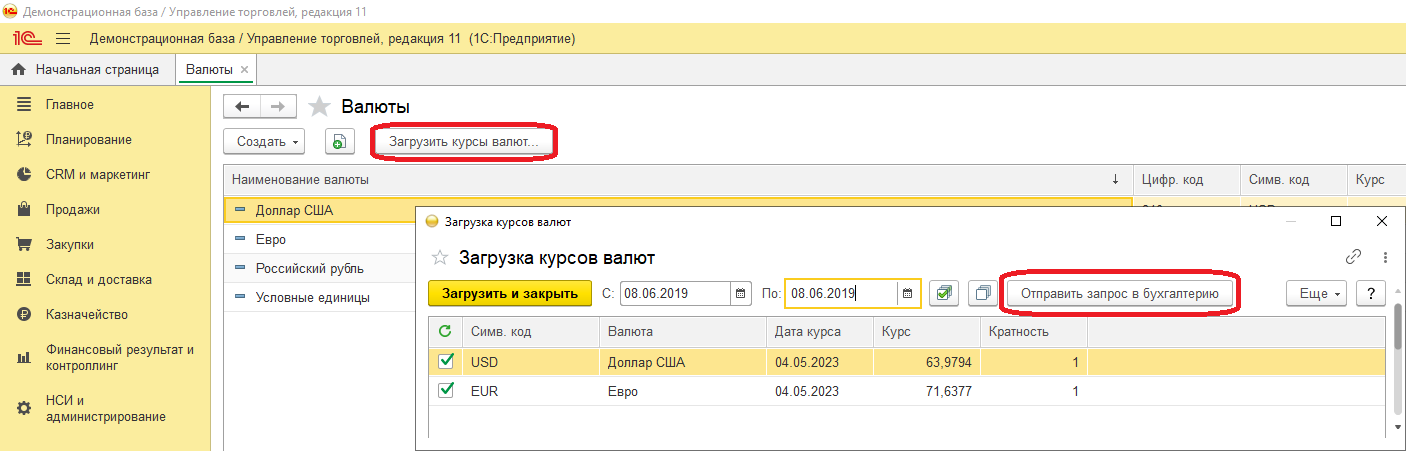Open calendar picker for the 'С' date
This screenshot has height=451, width=1406.
741,293
